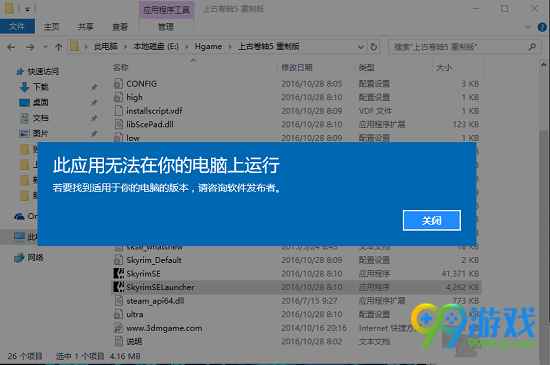Click the 关闭 button in the dialog
Viewport: 550px width, 365px height.
click(x=432, y=221)
